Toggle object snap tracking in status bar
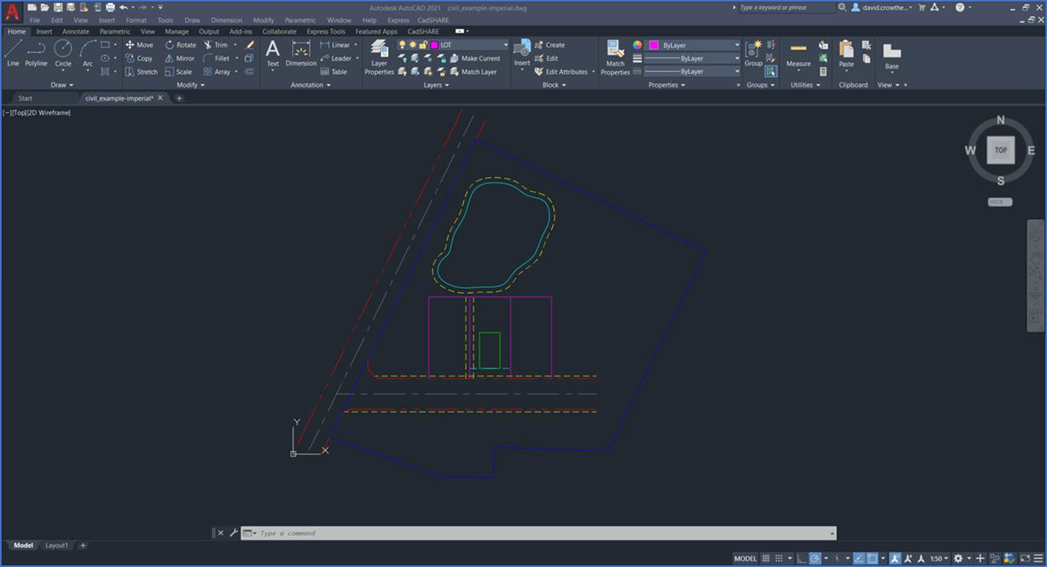 859,558
